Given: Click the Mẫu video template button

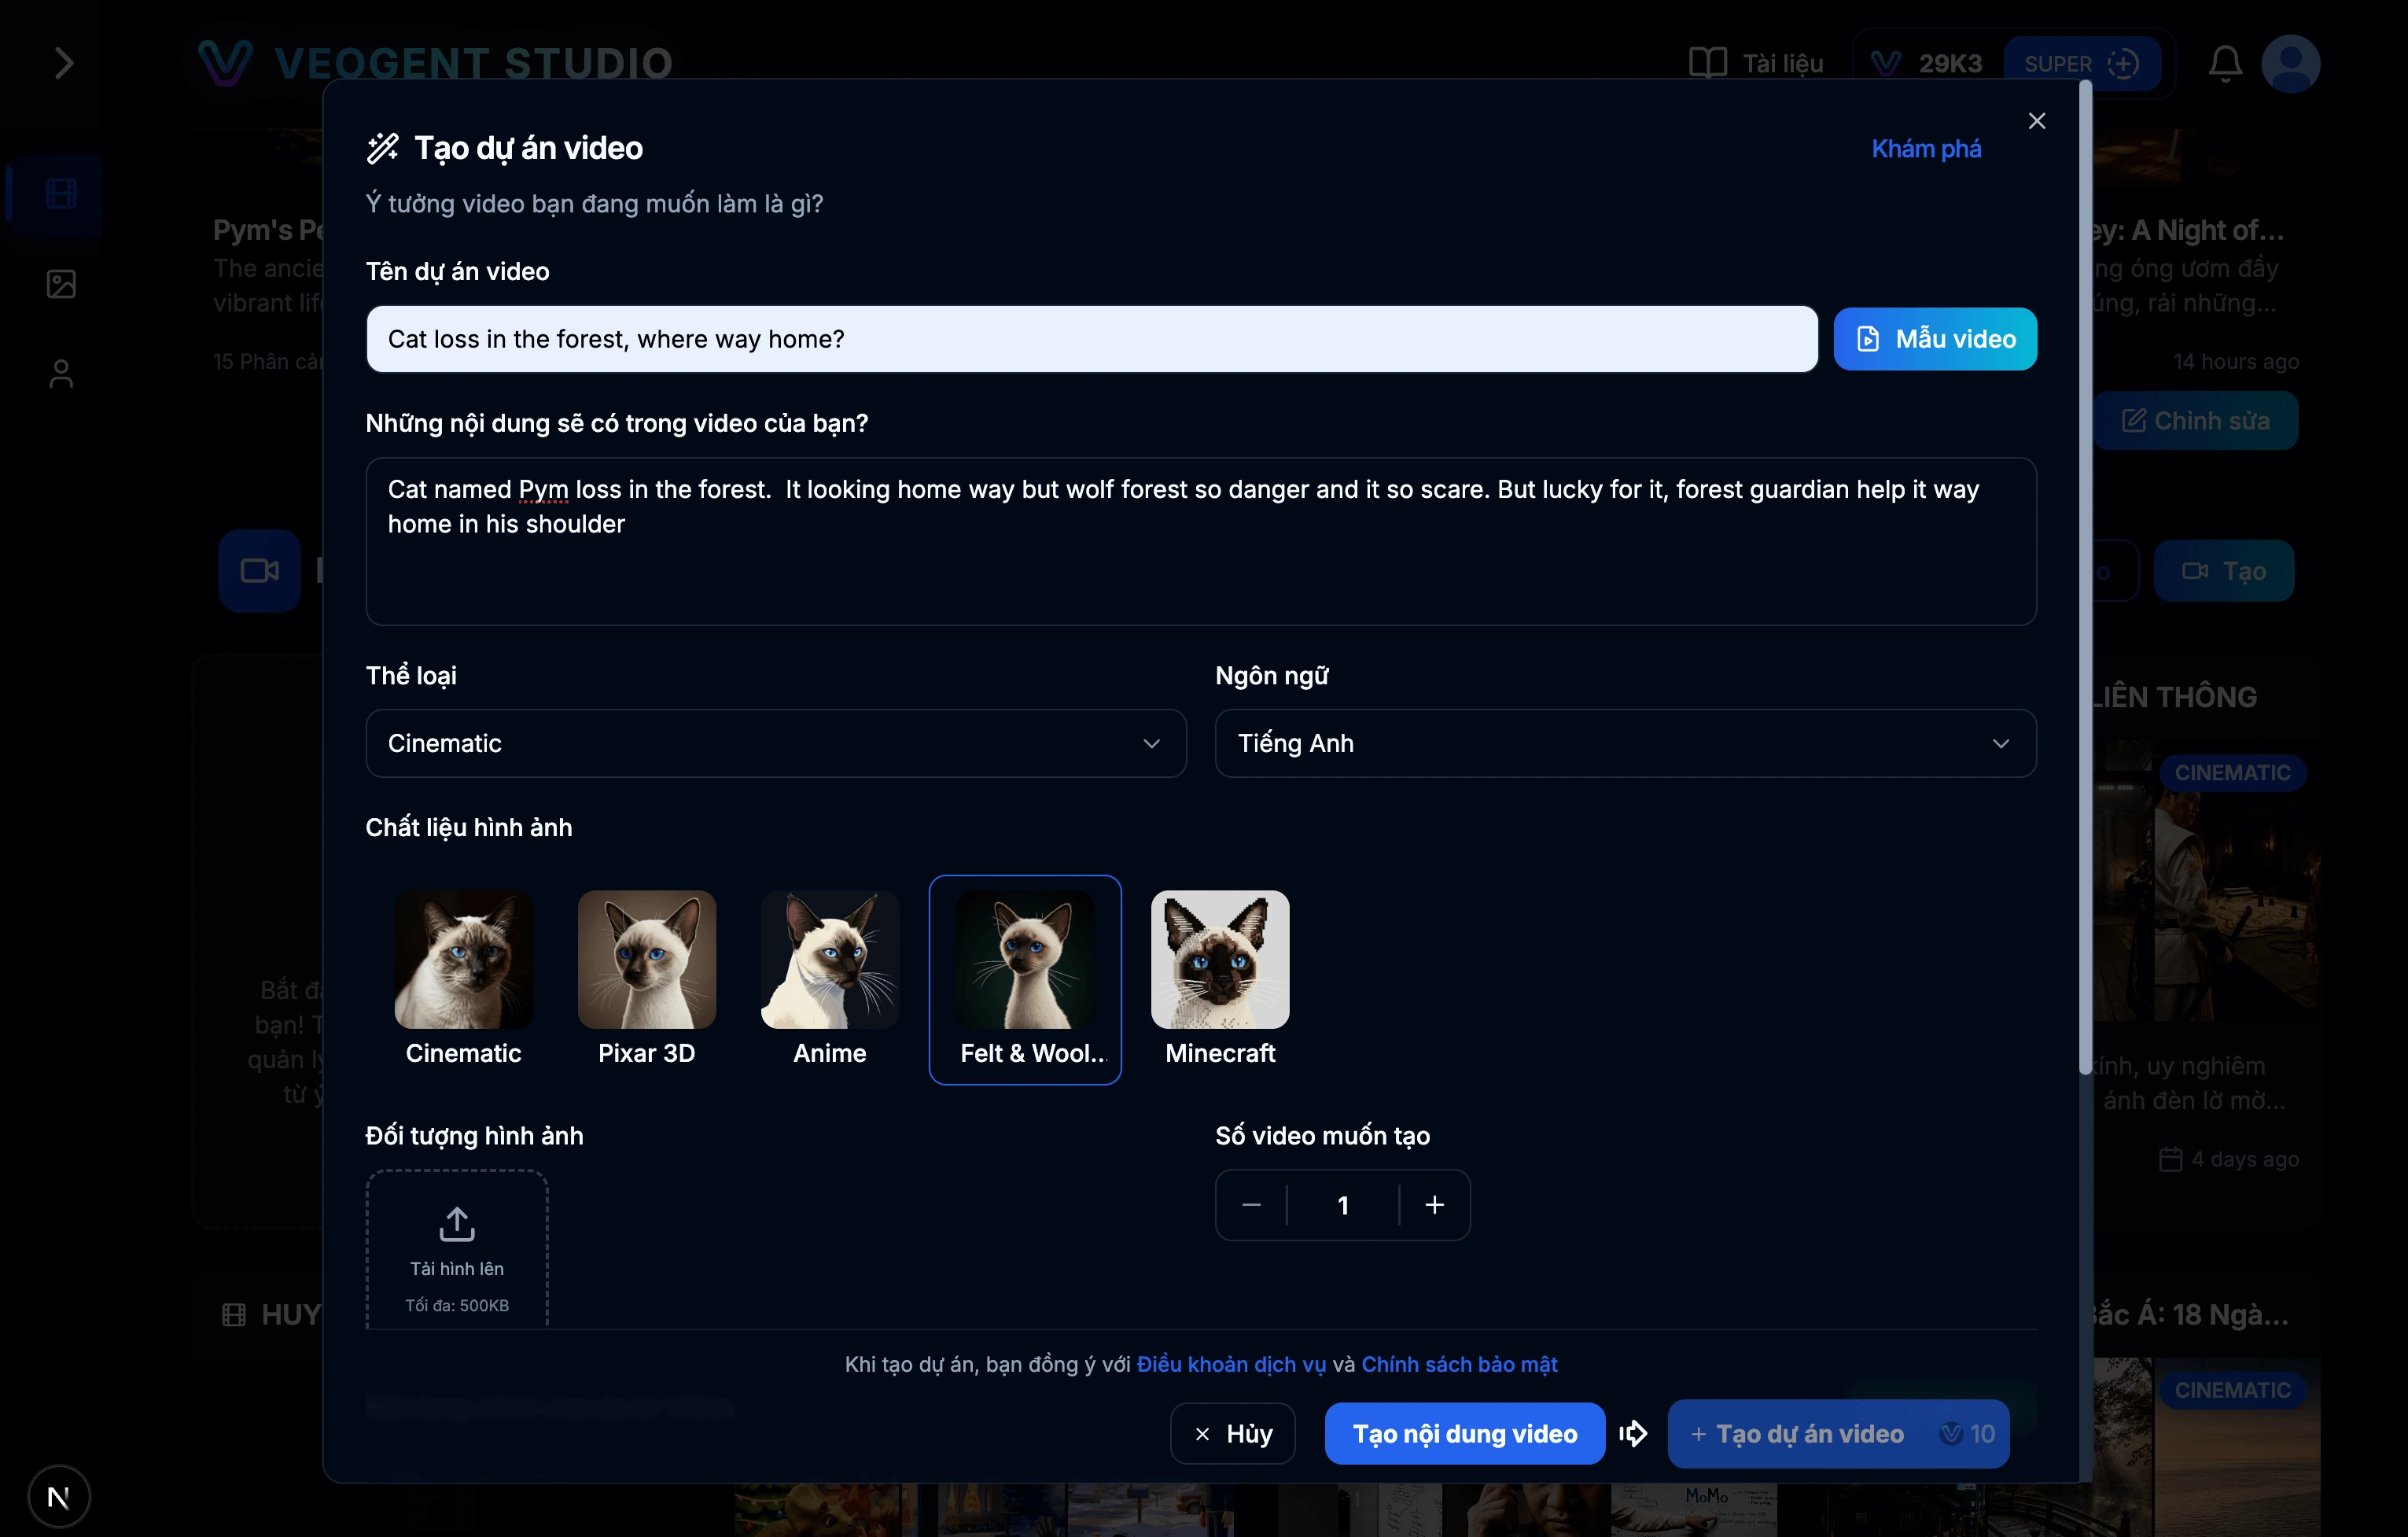Looking at the screenshot, I should tap(1934, 339).
